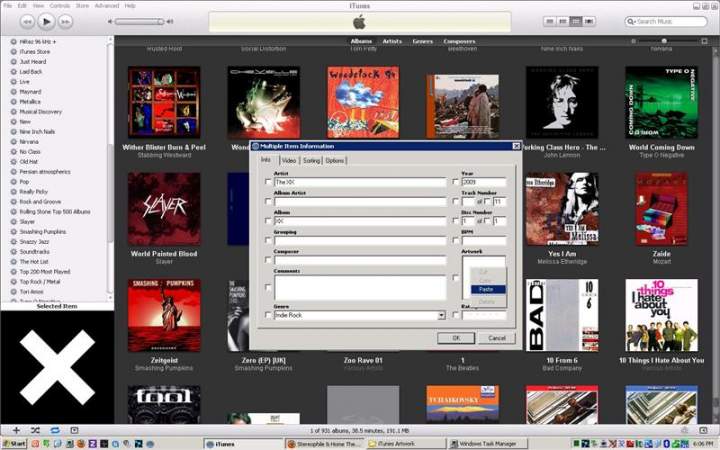Screen dimensions: 720x450
Task: Click the show/hide artwork viewer icon
Action: tap(74, 430)
